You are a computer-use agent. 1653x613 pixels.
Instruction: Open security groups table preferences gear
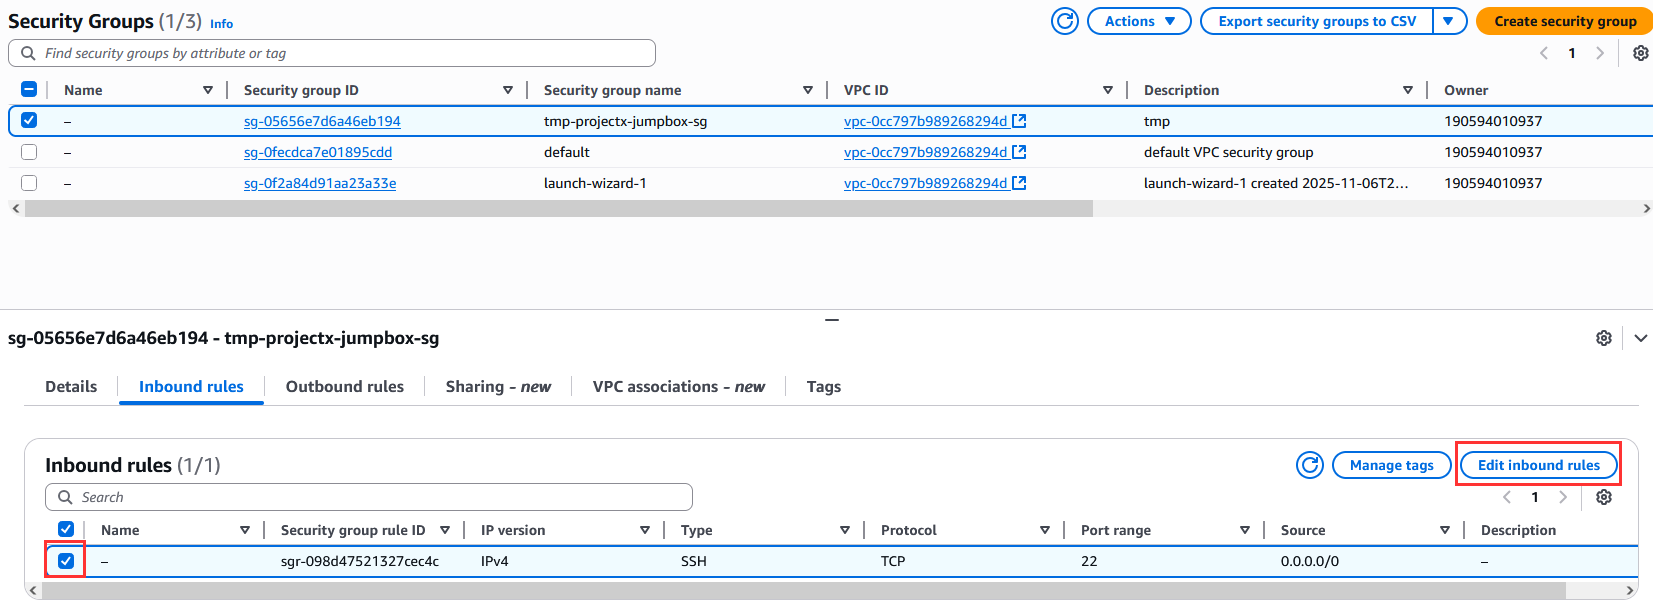[x=1640, y=53]
